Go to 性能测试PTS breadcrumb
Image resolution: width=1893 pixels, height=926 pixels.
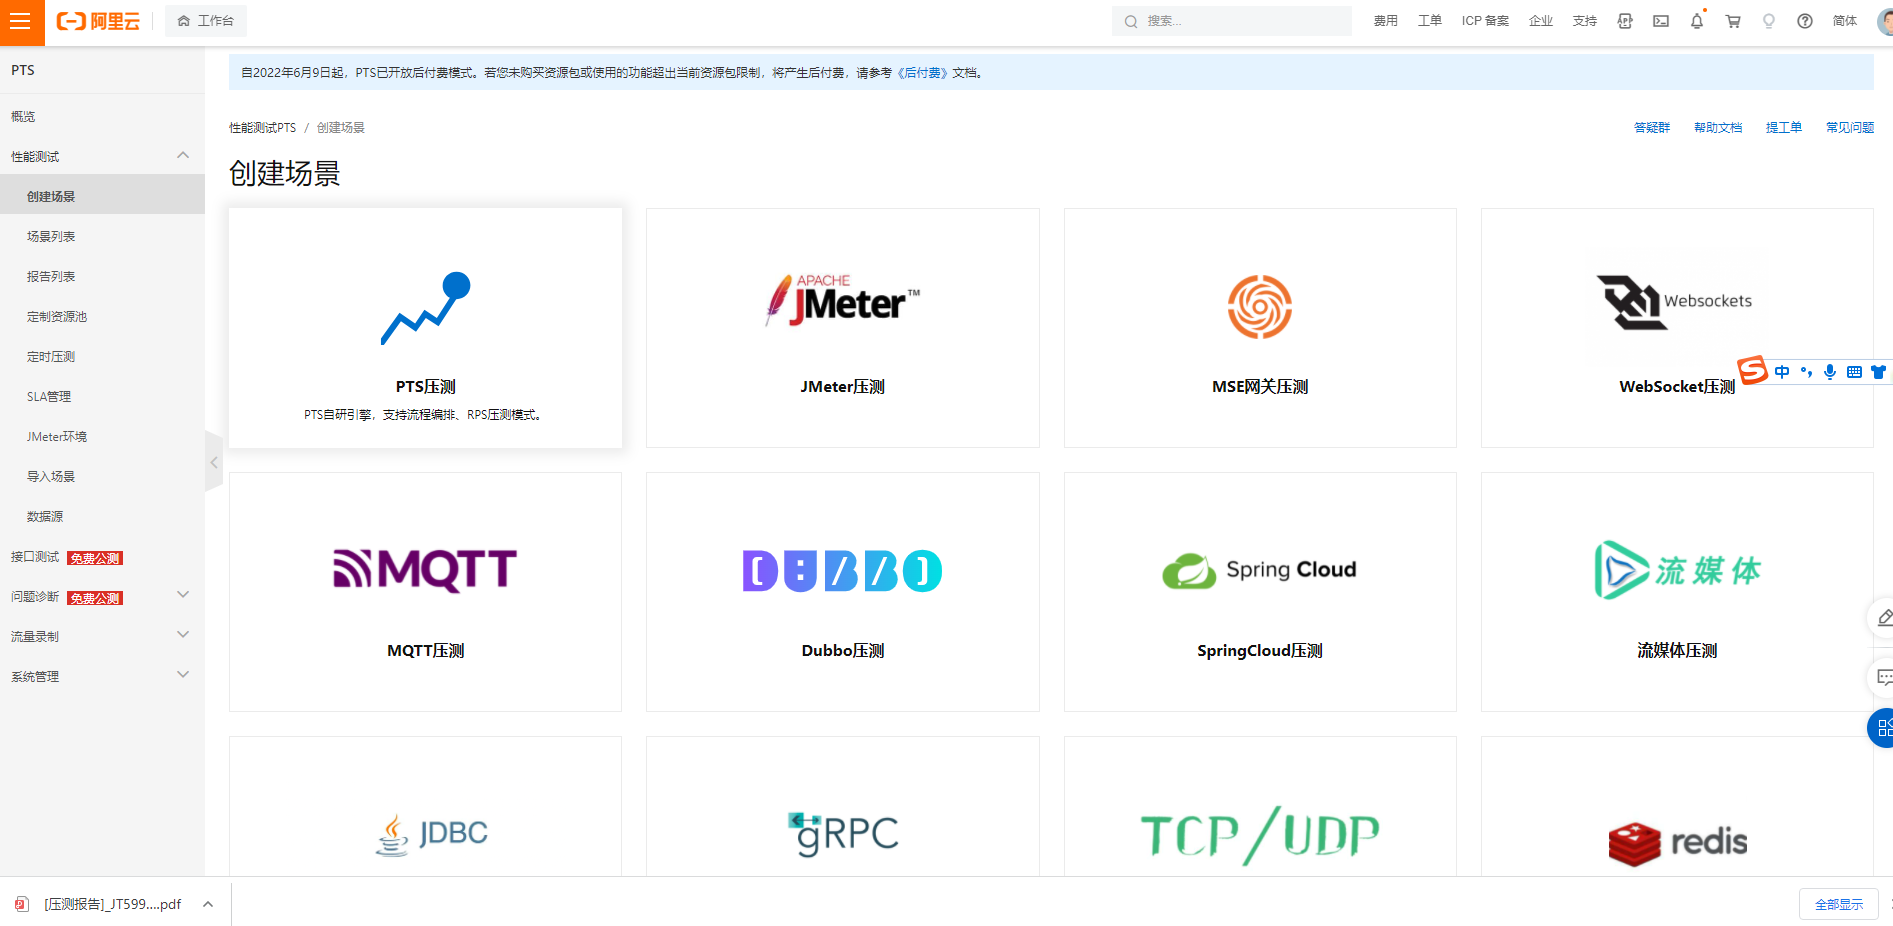[263, 128]
